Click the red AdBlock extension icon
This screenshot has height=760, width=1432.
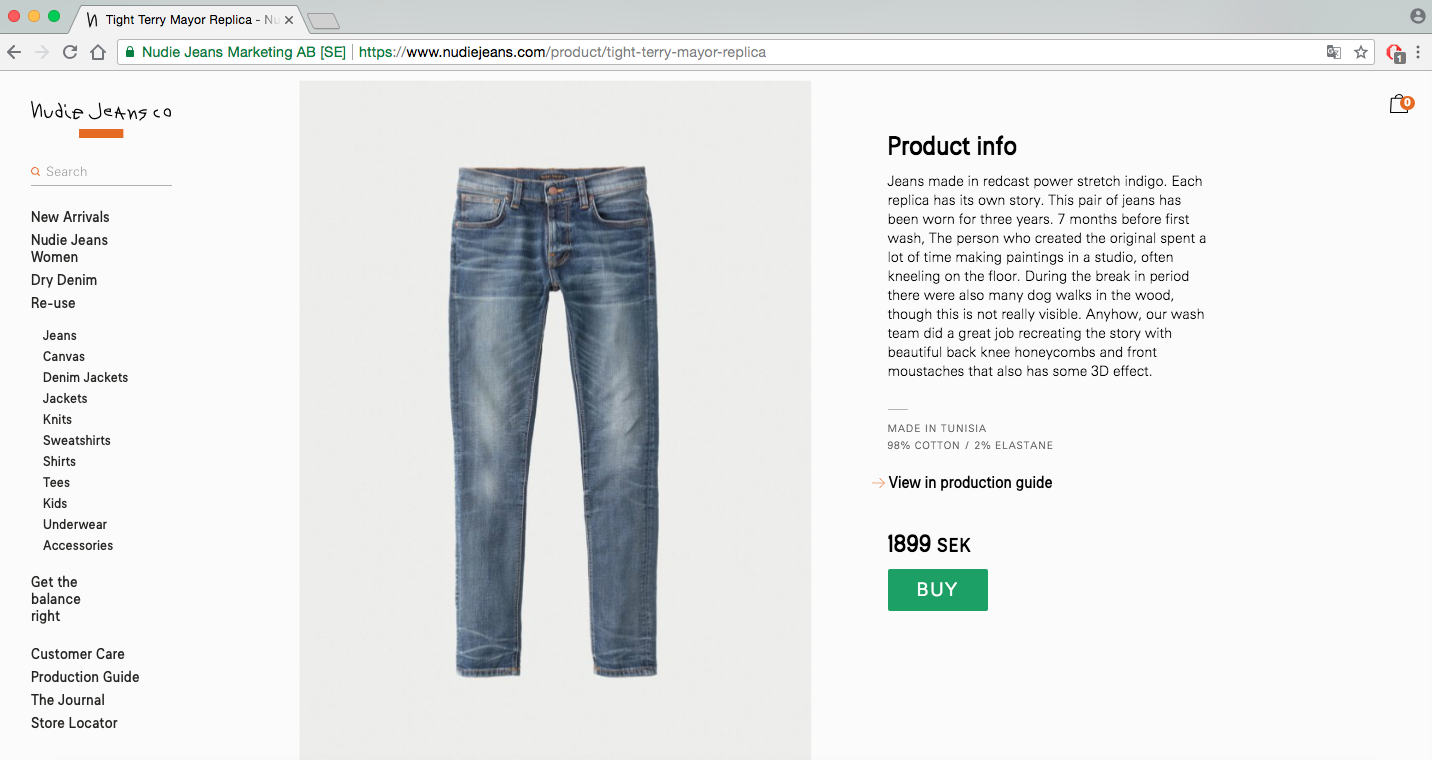pos(1397,51)
